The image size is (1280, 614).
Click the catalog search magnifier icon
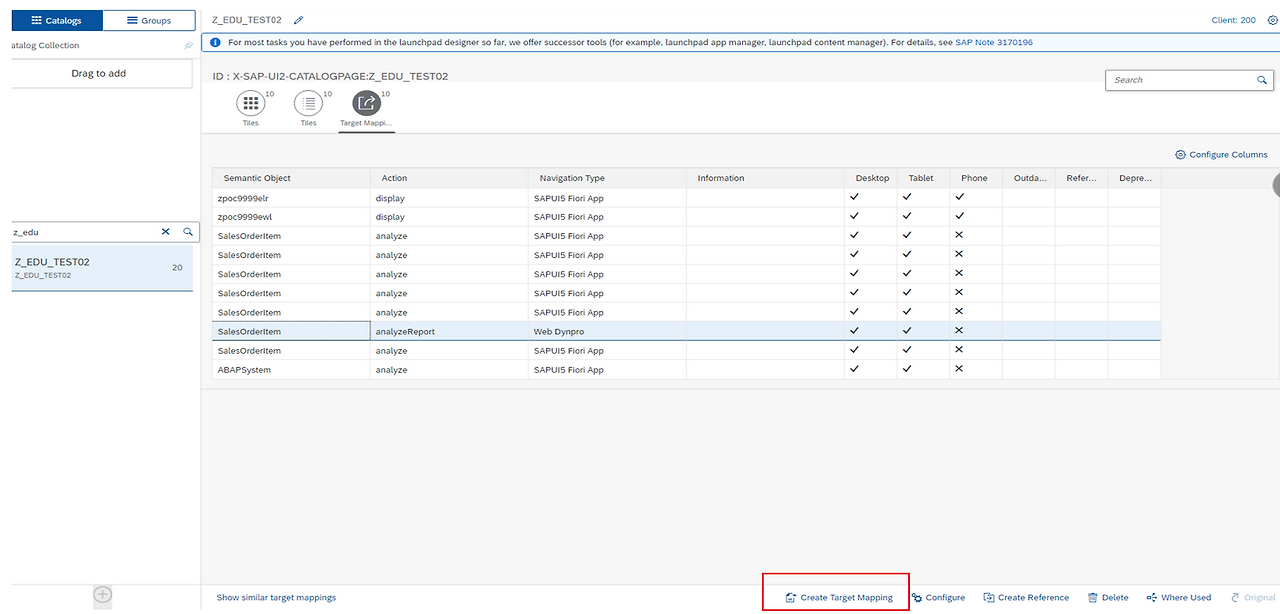click(187, 232)
